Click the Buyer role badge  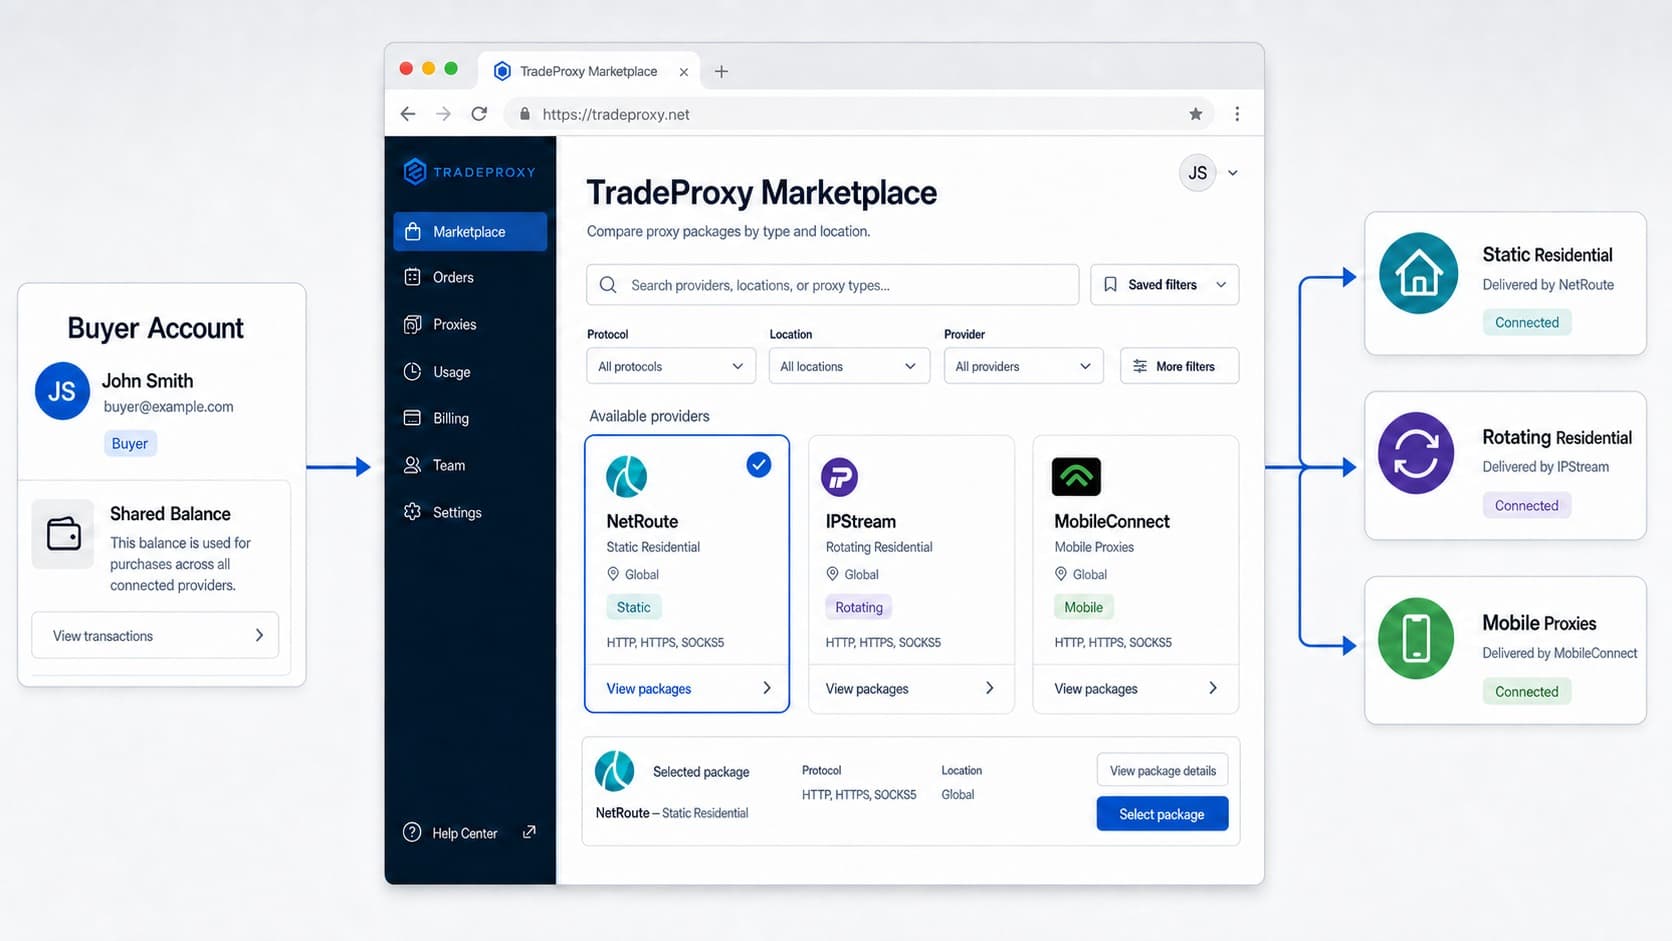[x=130, y=443]
